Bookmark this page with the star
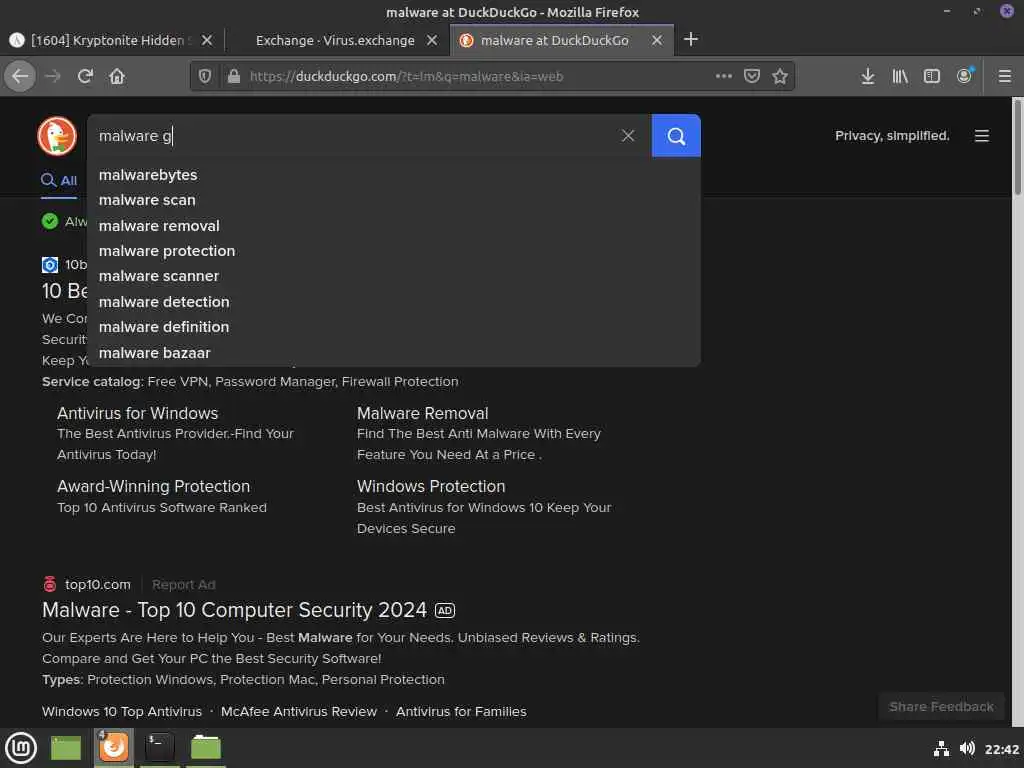Viewport: 1024px width, 768px height. point(780,76)
